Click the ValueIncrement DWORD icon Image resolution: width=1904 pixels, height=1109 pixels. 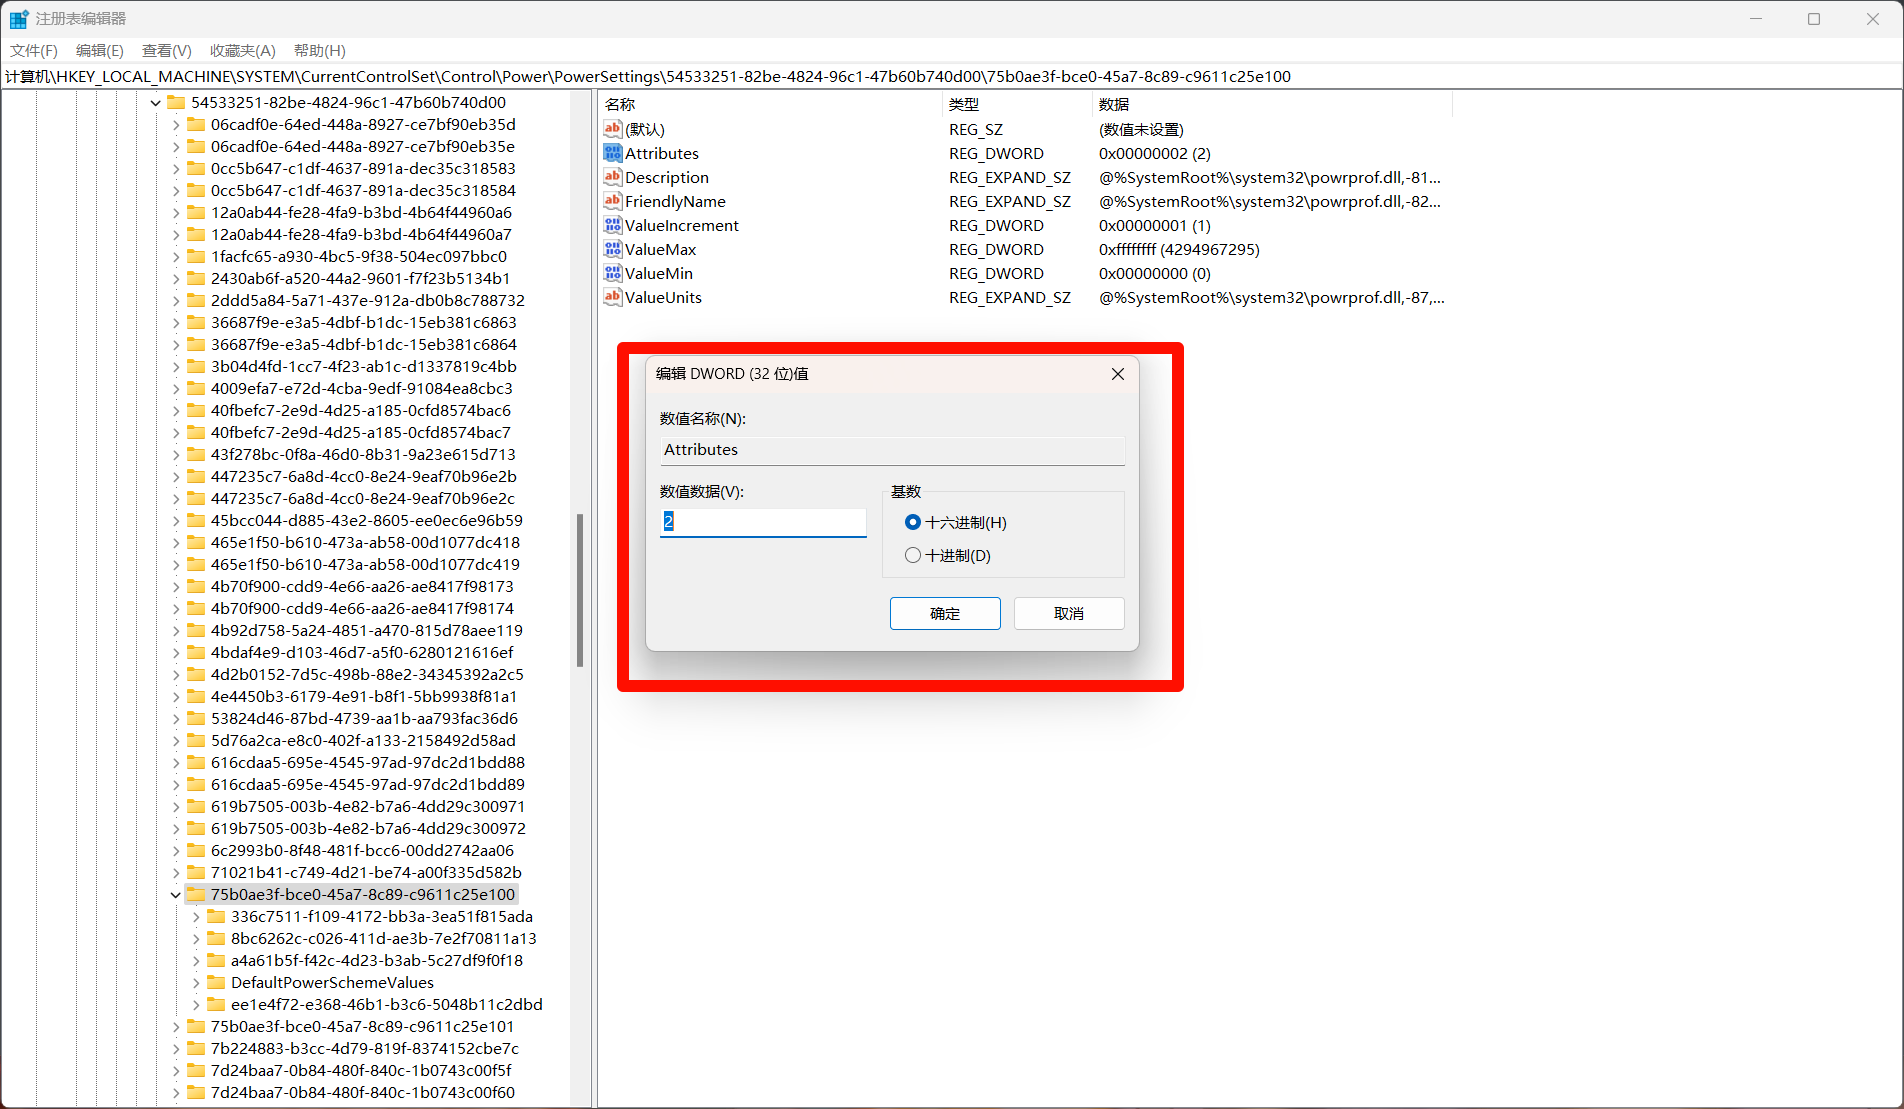[x=612, y=225]
